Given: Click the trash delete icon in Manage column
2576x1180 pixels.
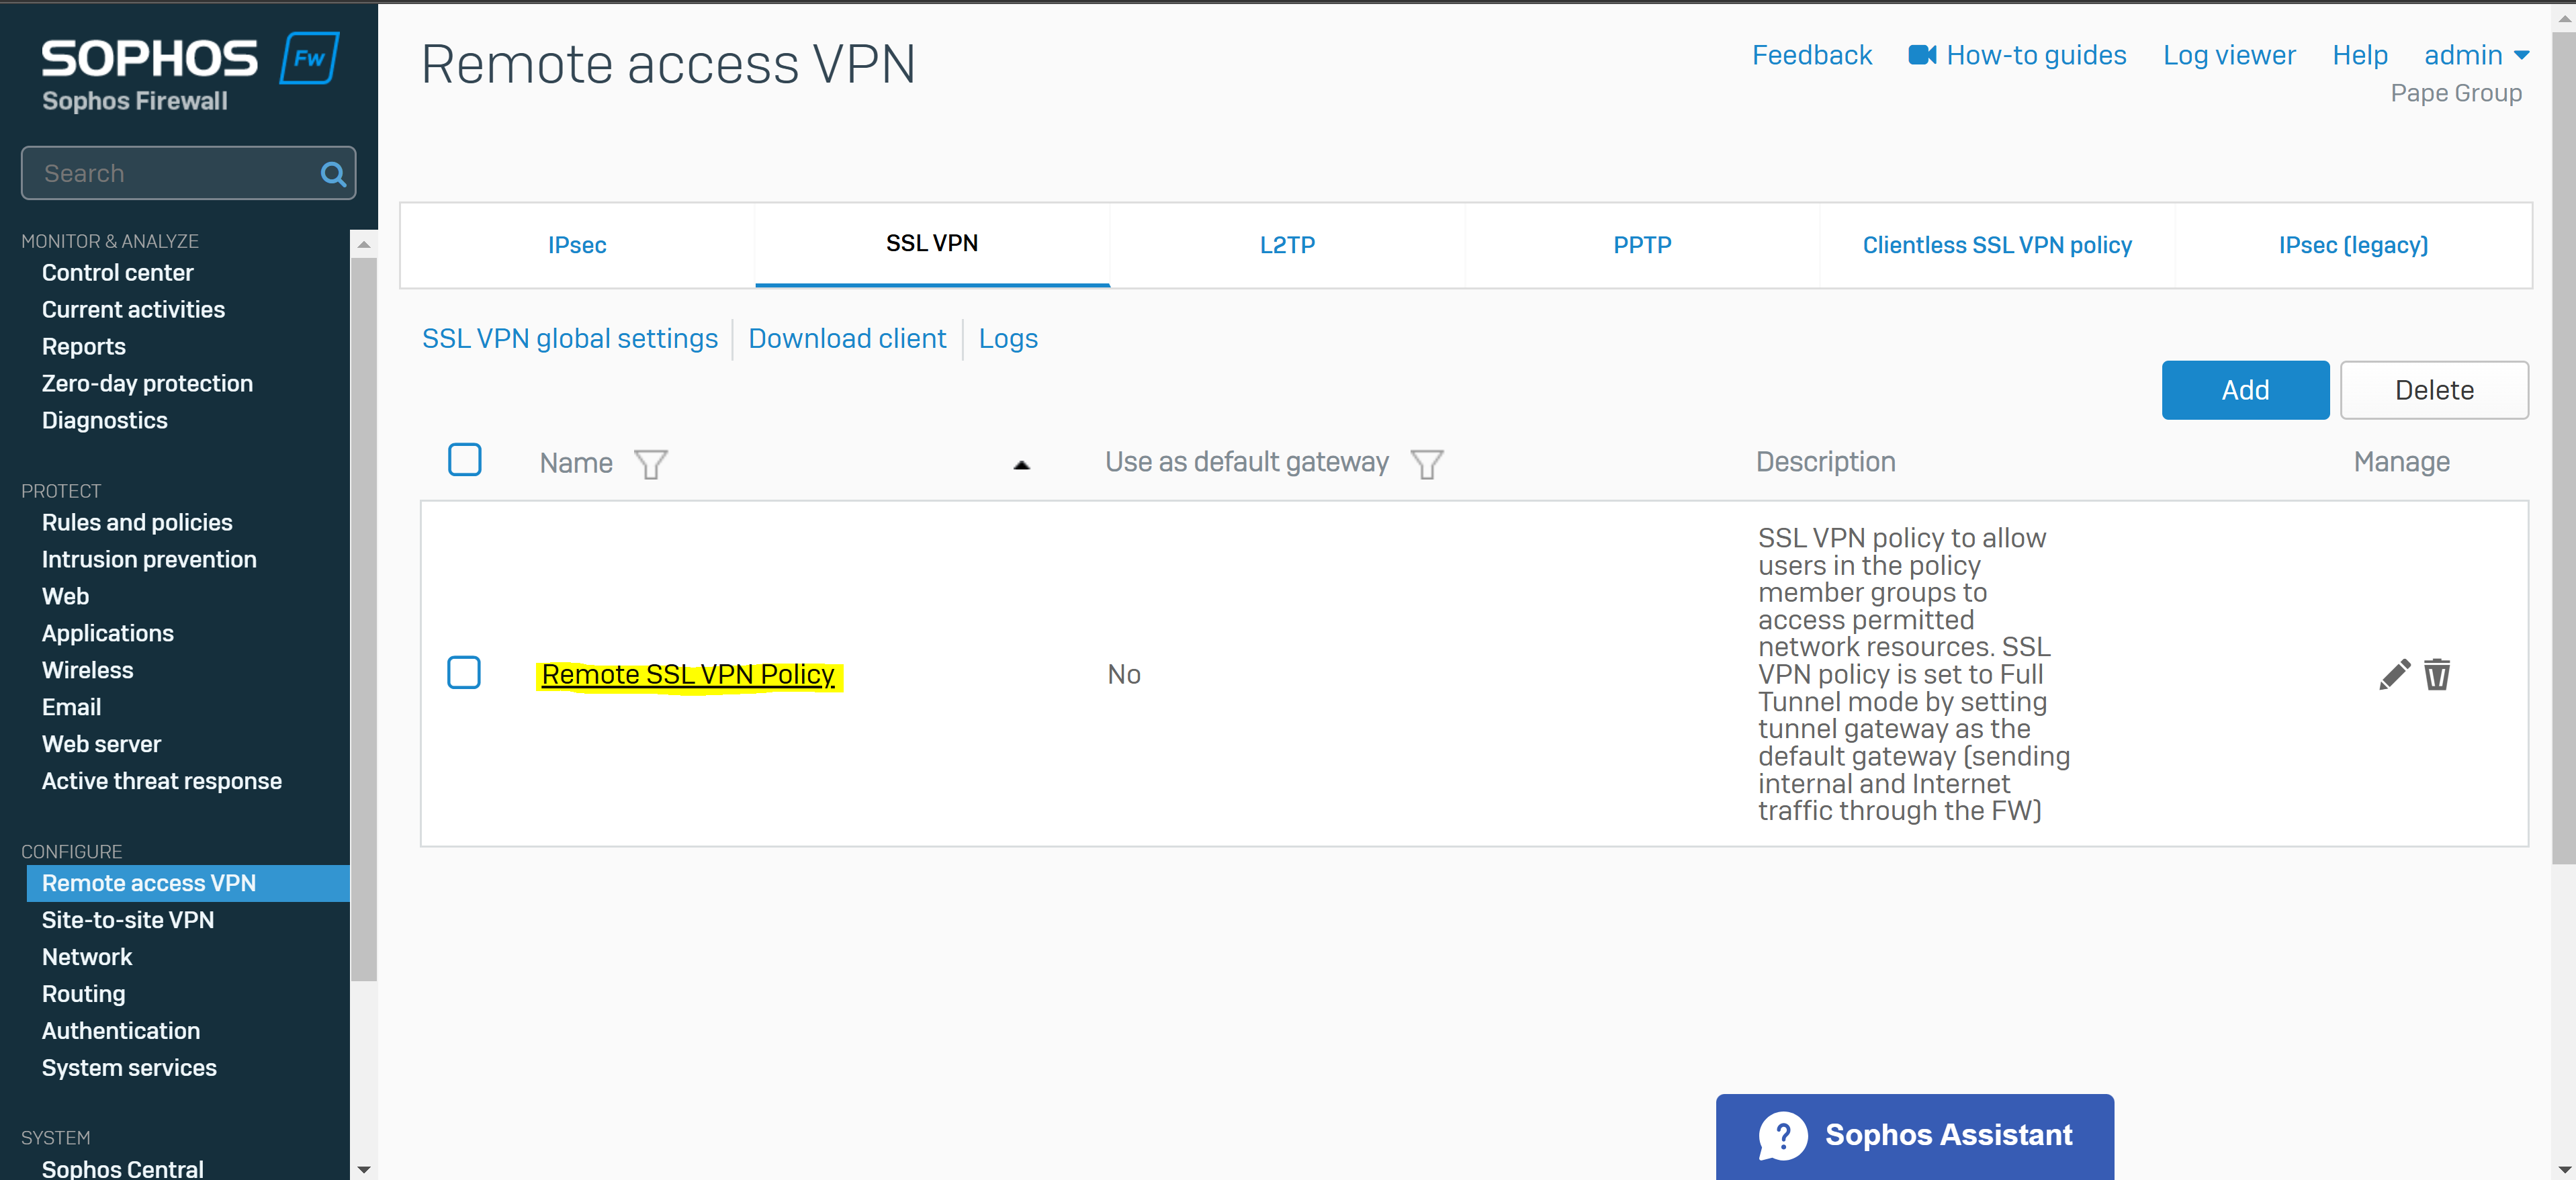Looking at the screenshot, I should pos(2437,675).
